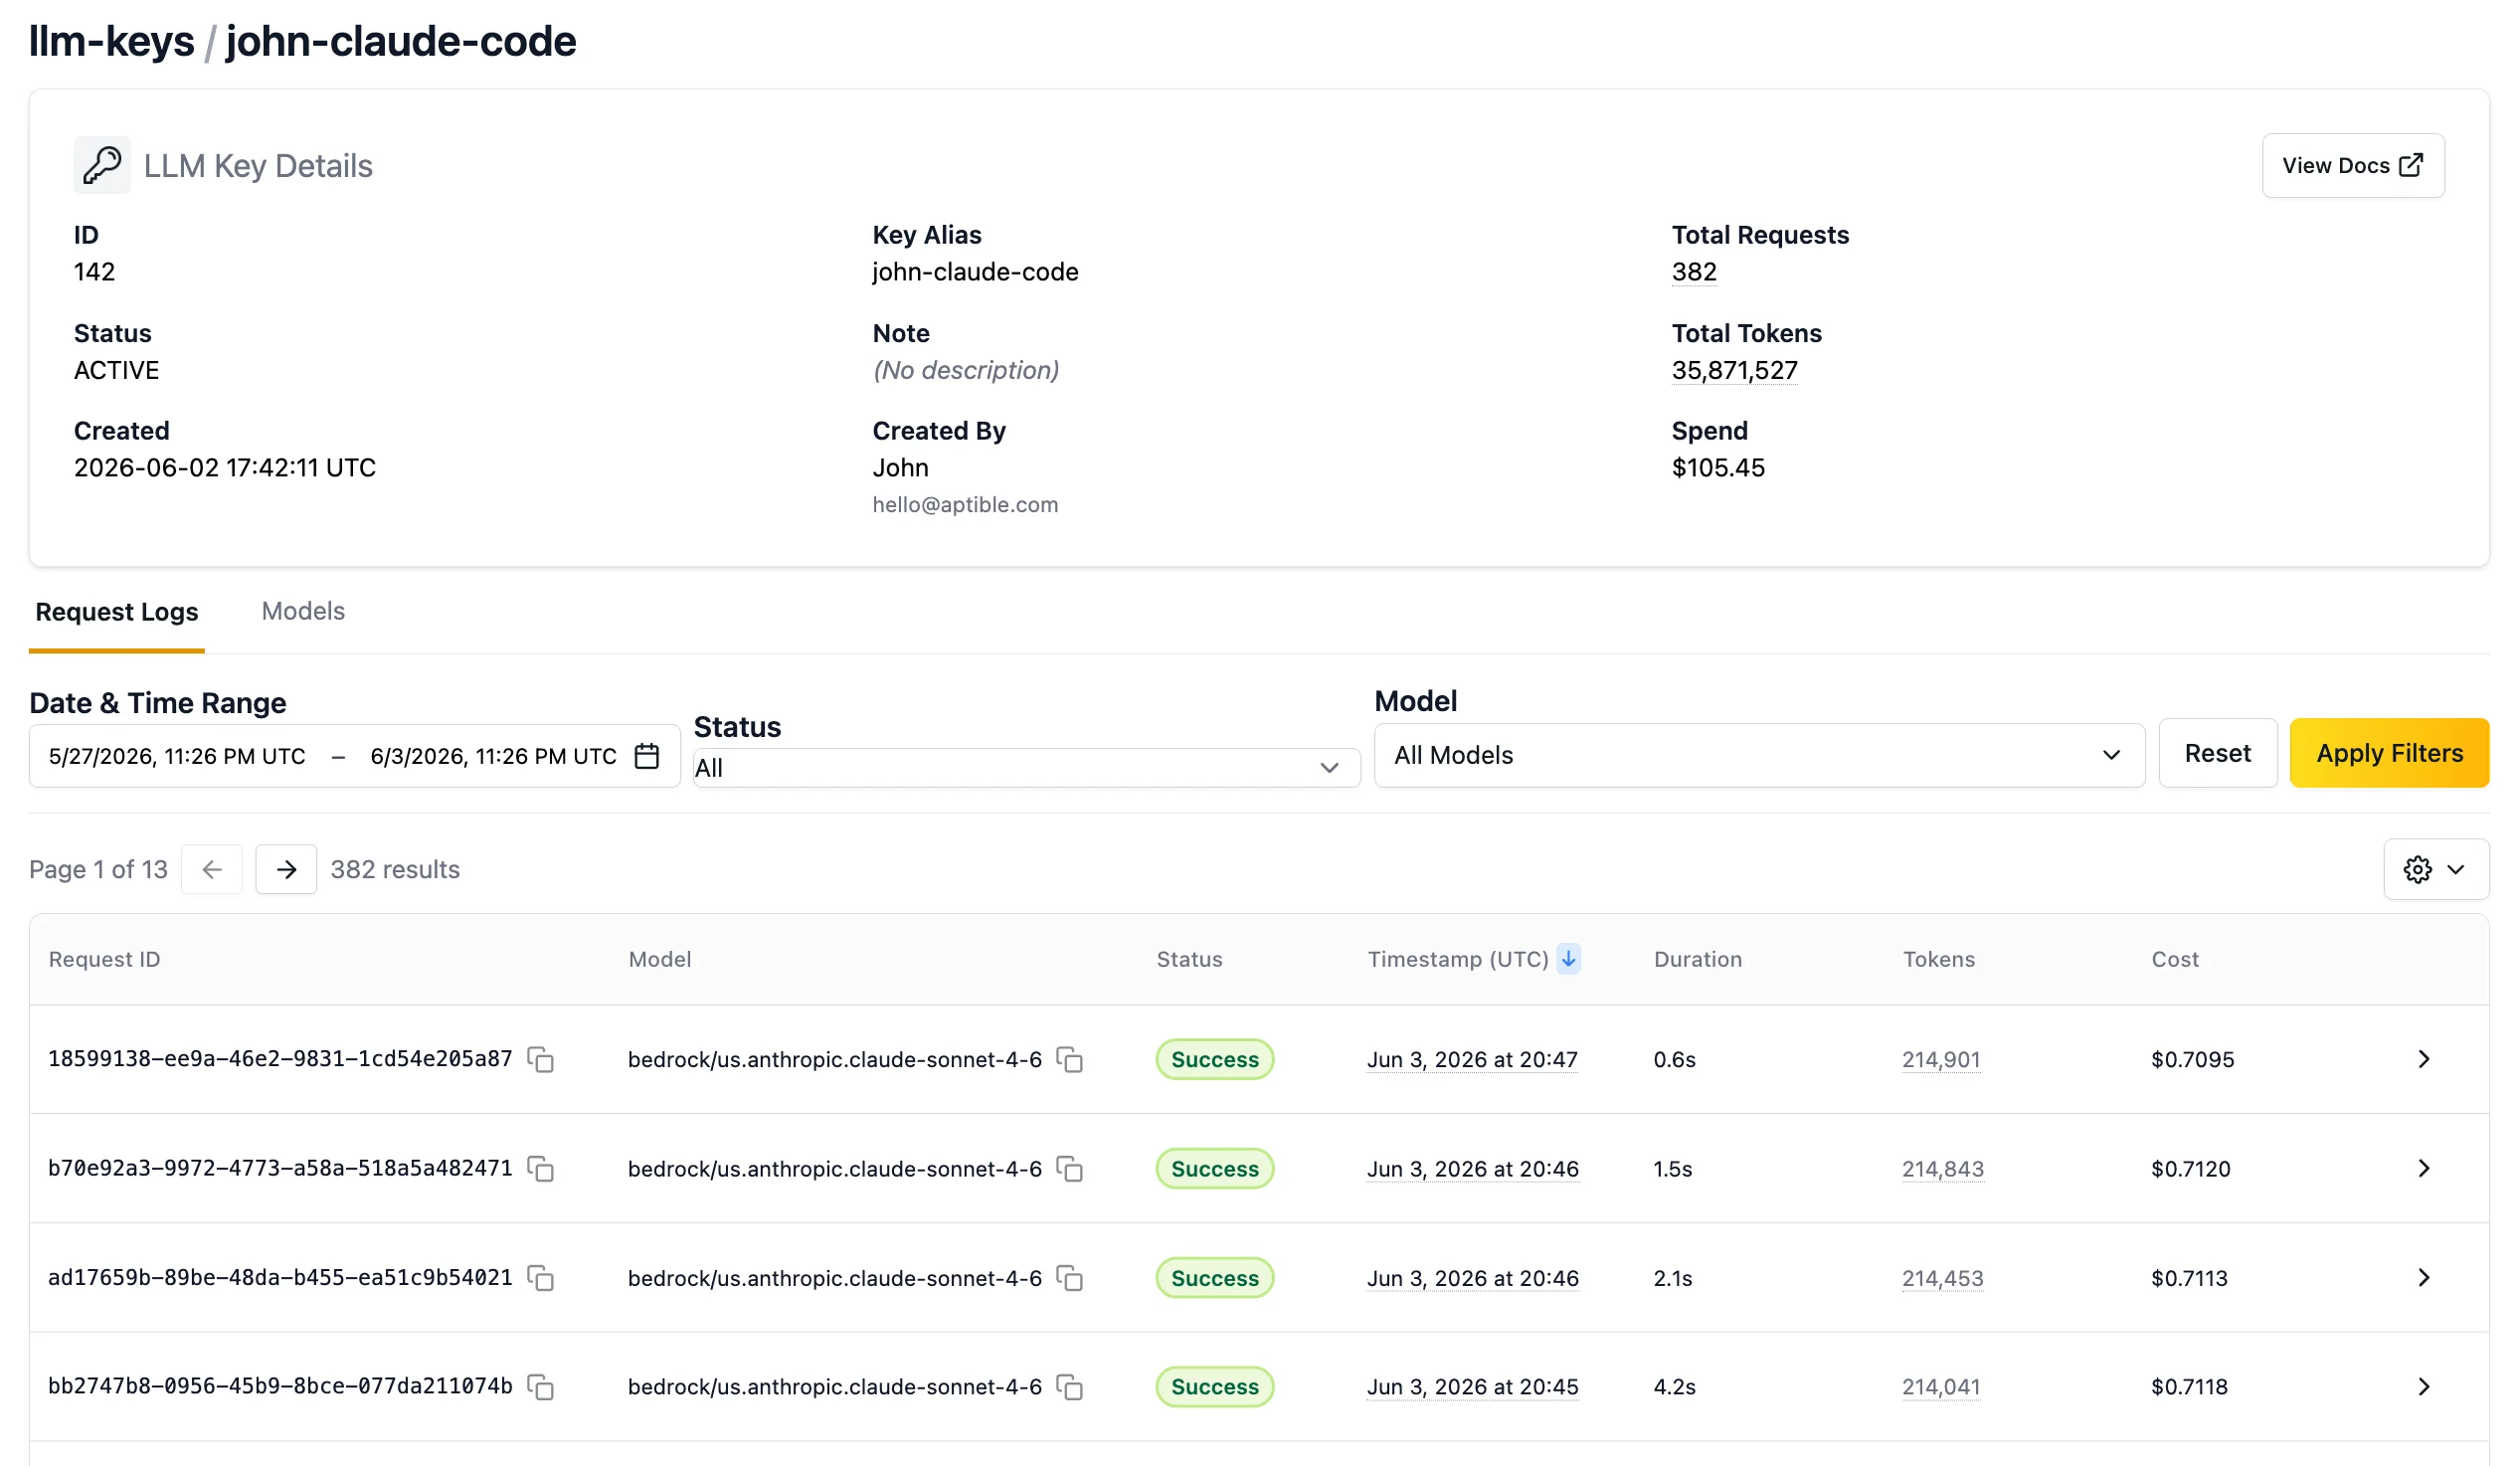Switch to the Models tab
2520x1466 pixels.
click(x=303, y=611)
